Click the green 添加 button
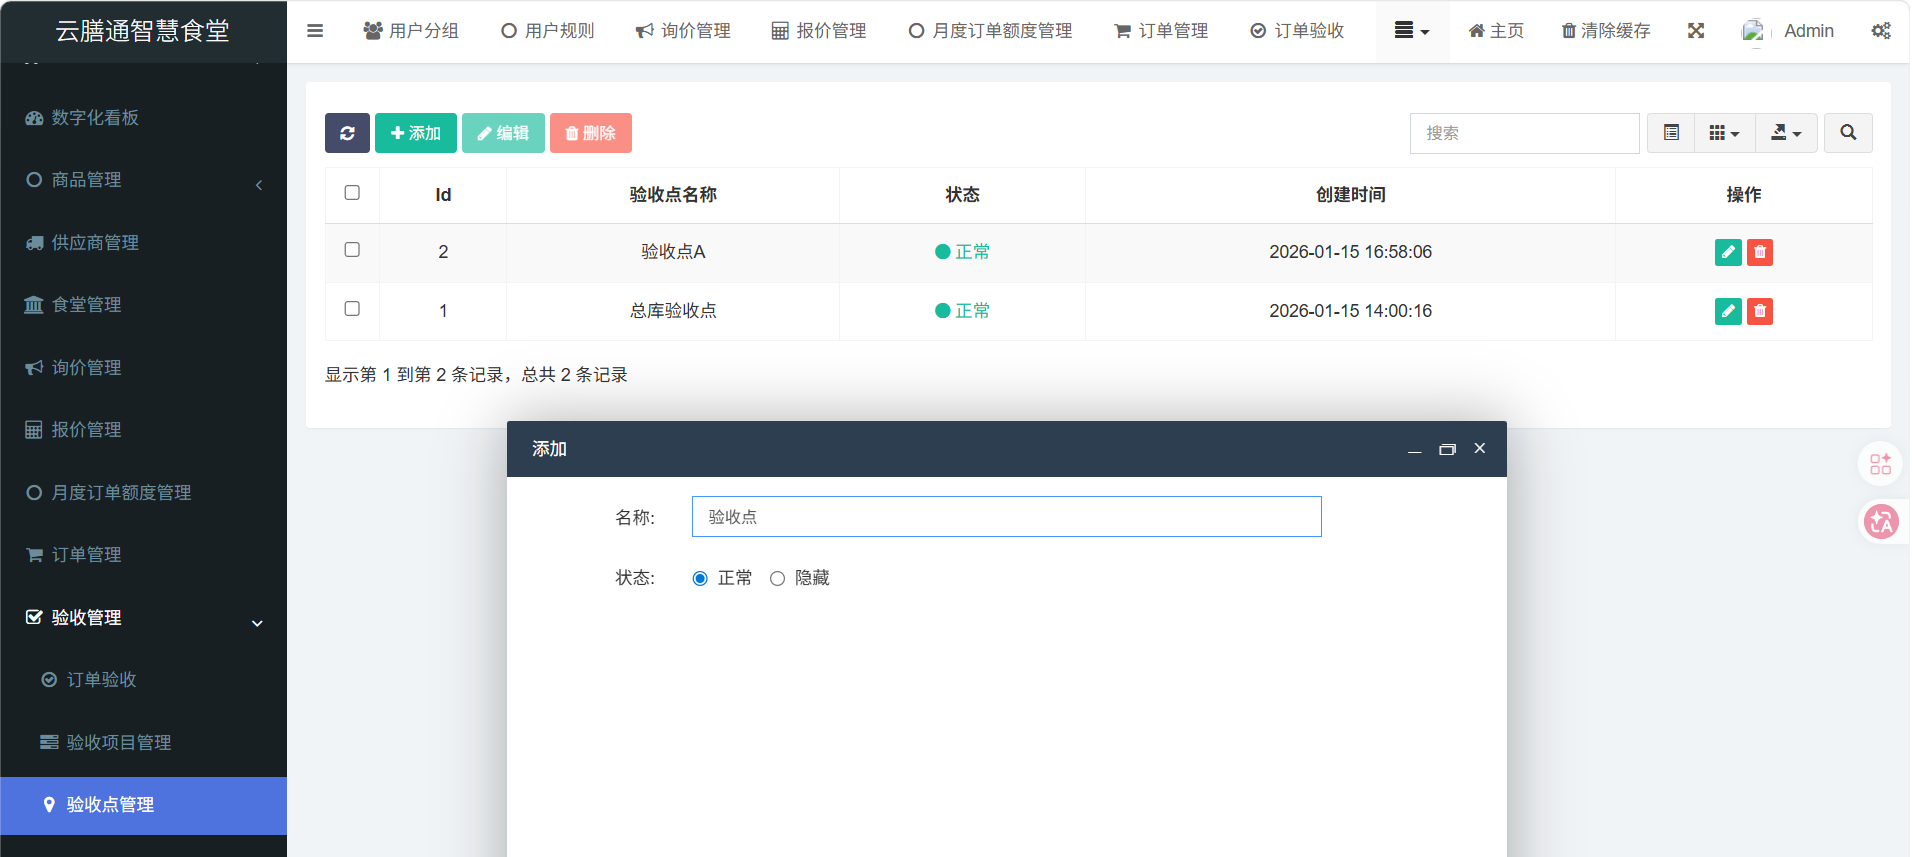 [x=415, y=133]
